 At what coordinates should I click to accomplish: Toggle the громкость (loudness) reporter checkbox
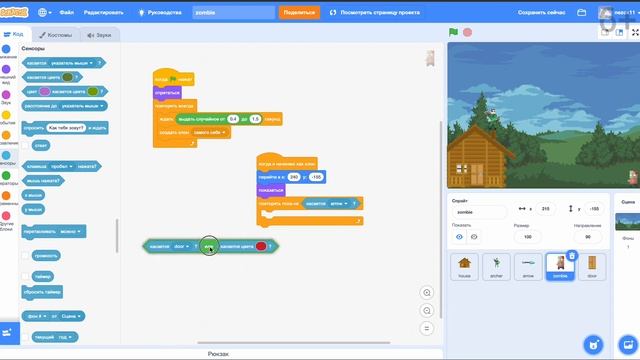(x=25, y=256)
